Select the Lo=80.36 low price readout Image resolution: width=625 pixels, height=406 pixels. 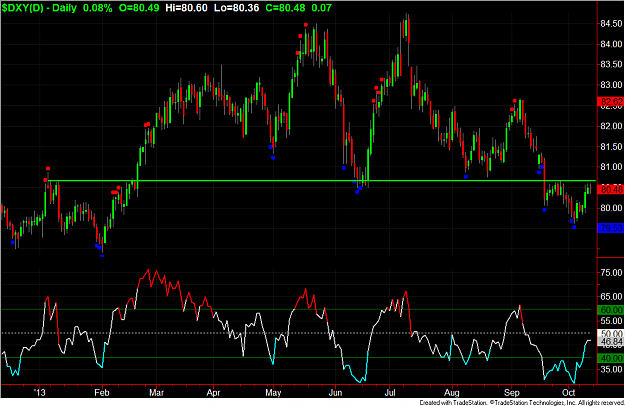pyautogui.click(x=236, y=8)
